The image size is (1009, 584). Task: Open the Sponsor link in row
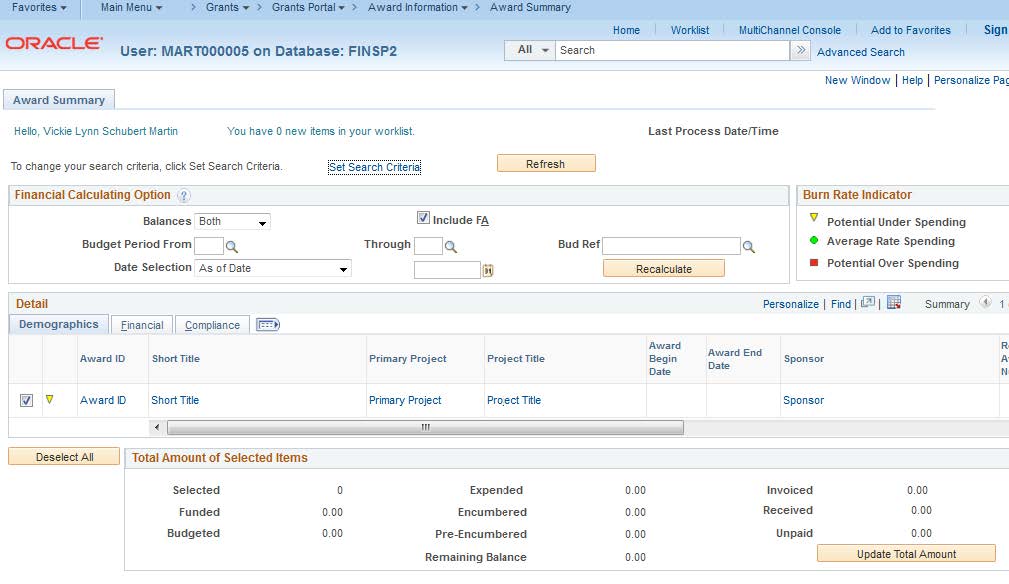pos(804,400)
